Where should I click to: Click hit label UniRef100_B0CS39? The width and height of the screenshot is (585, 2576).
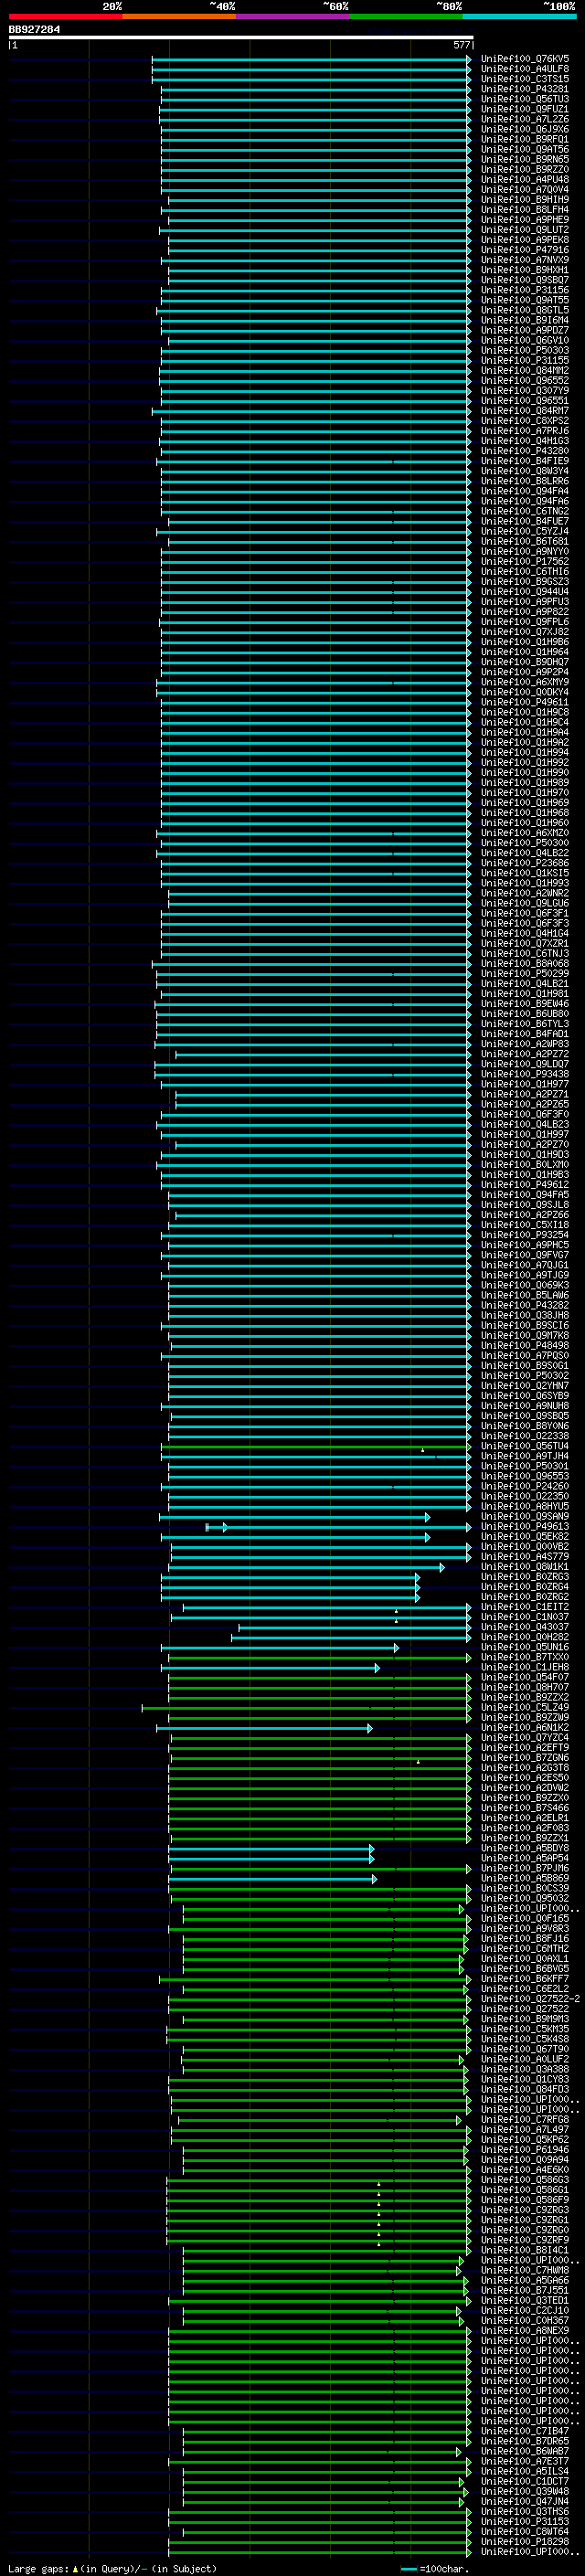click(525, 1888)
